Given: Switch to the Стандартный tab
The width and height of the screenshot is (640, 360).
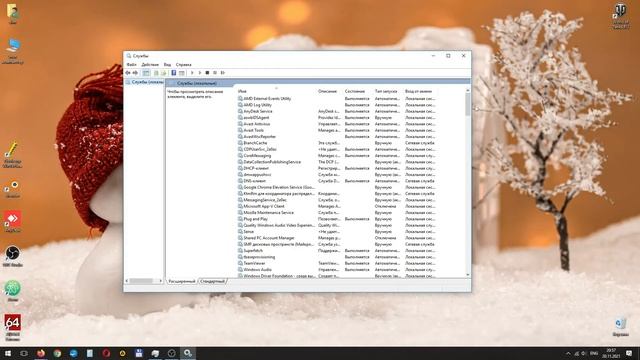Looking at the screenshot, I should coord(212,281).
